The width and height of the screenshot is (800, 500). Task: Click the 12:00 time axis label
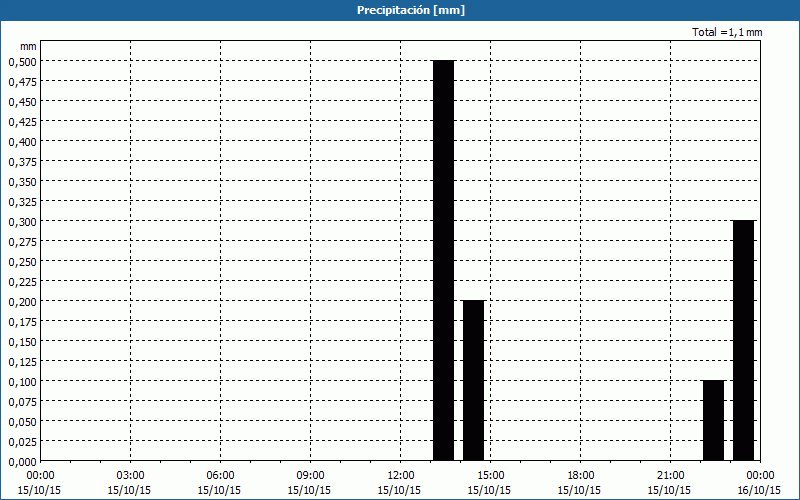[x=401, y=476]
